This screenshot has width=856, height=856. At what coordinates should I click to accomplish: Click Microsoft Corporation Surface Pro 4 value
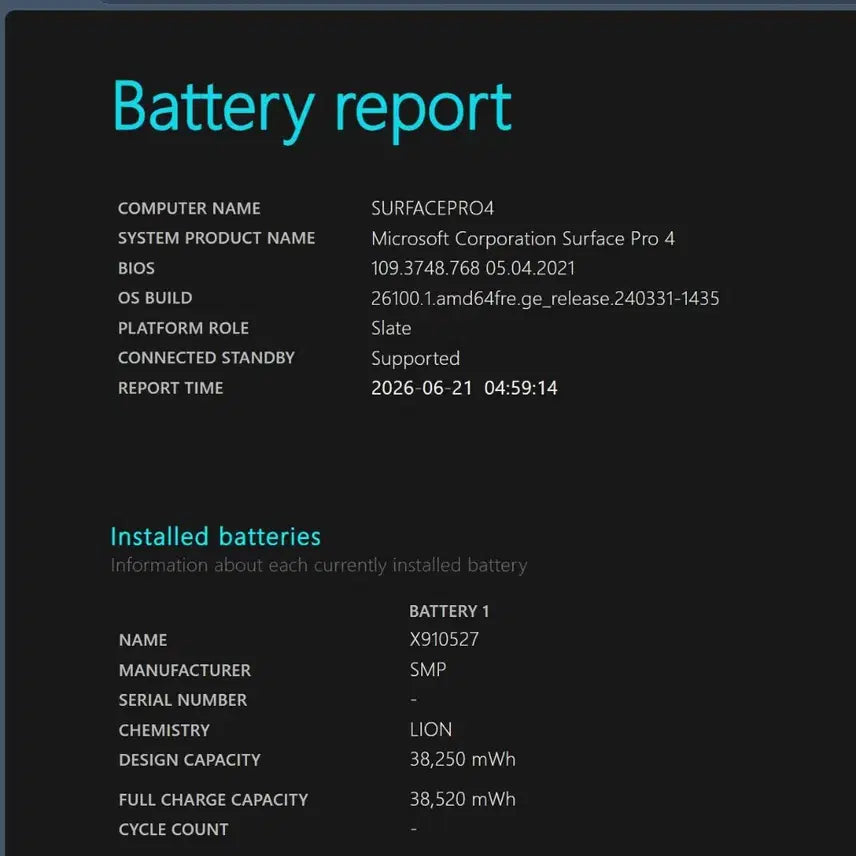[x=523, y=239]
